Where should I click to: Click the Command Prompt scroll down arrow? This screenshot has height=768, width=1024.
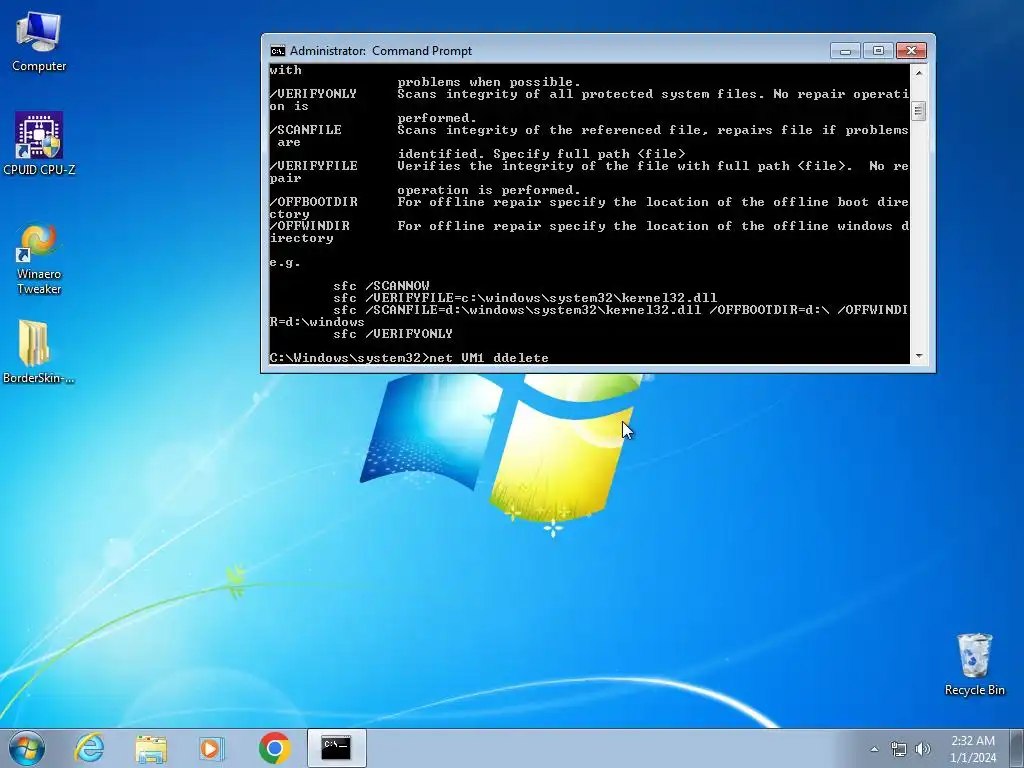pyautogui.click(x=919, y=356)
